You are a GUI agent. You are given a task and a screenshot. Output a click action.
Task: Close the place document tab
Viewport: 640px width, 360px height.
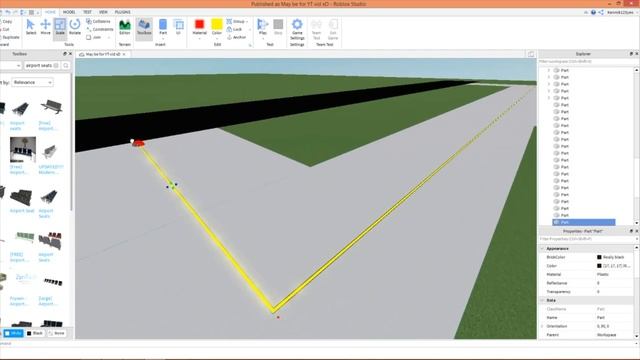[x=124, y=54]
